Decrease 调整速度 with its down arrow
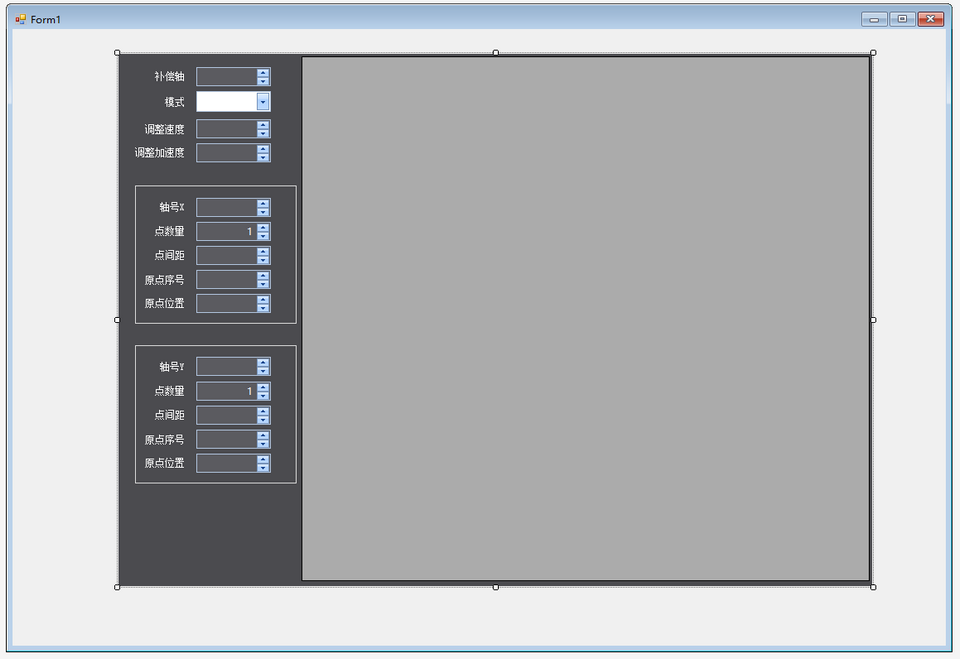The width and height of the screenshot is (960, 659). [x=263, y=133]
